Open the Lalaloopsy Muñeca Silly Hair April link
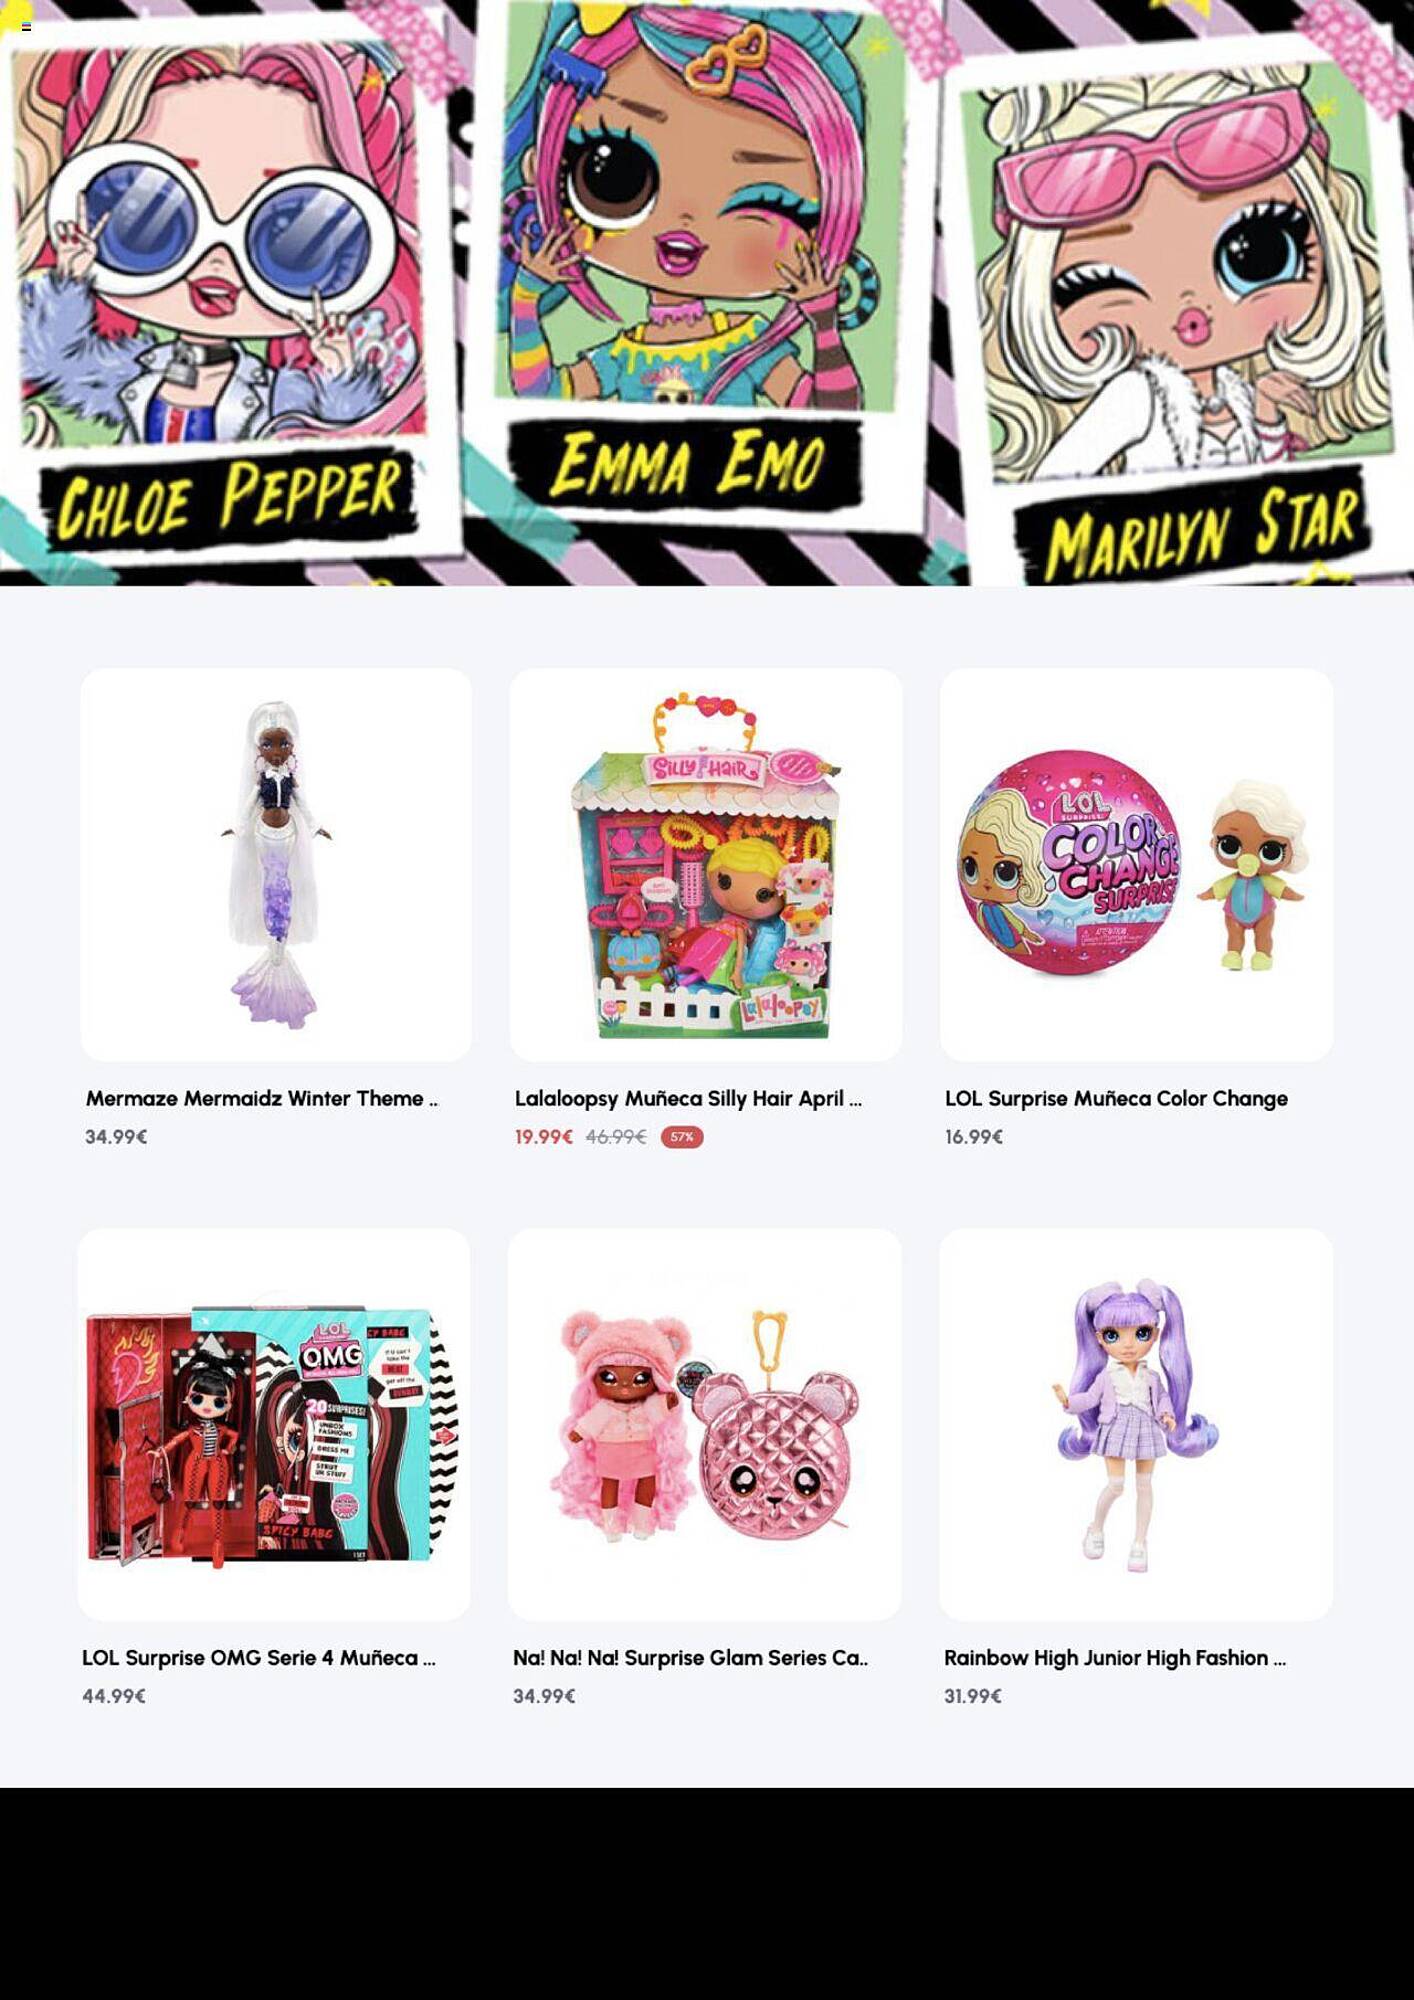The width and height of the screenshot is (1414, 2000). click(688, 1098)
